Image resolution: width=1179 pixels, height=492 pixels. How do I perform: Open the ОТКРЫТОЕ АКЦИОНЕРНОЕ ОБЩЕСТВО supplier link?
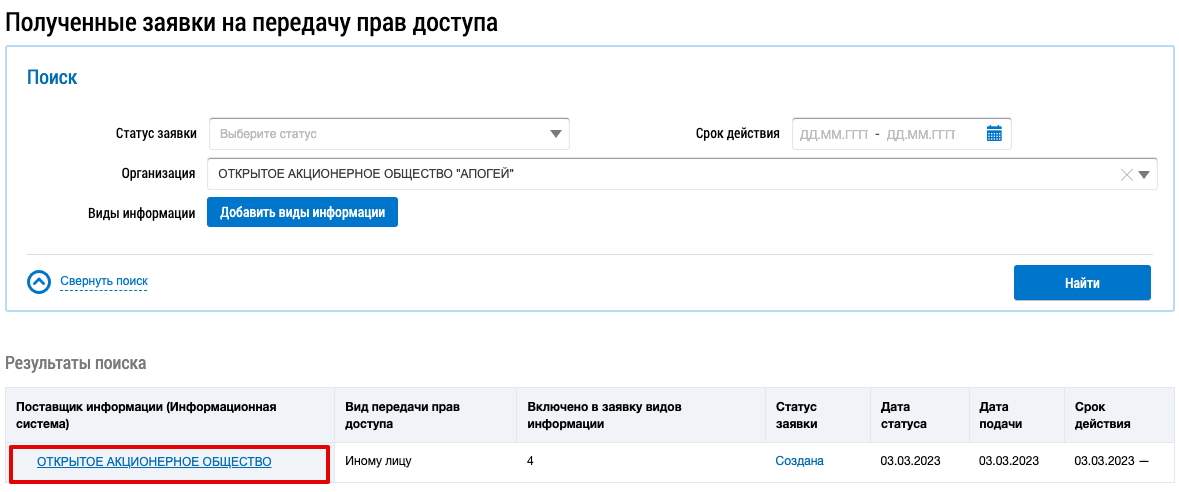(x=154, y=461)
